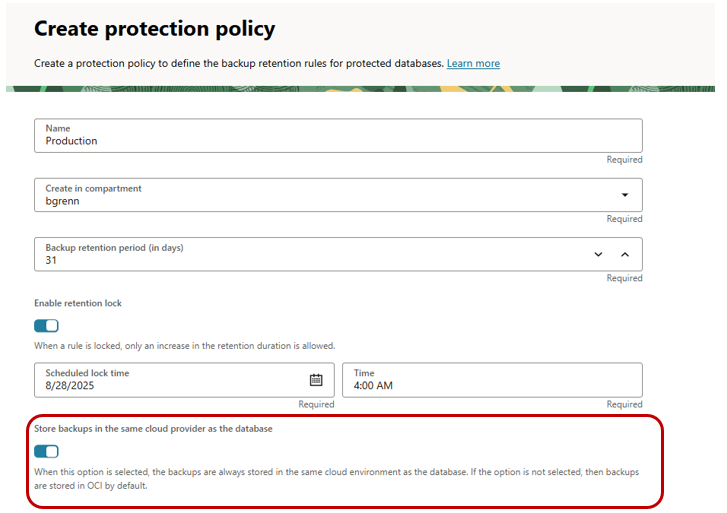Increase backup retention period with up chevron
Viewport: 727px width, 513px height.
(625, 254)
